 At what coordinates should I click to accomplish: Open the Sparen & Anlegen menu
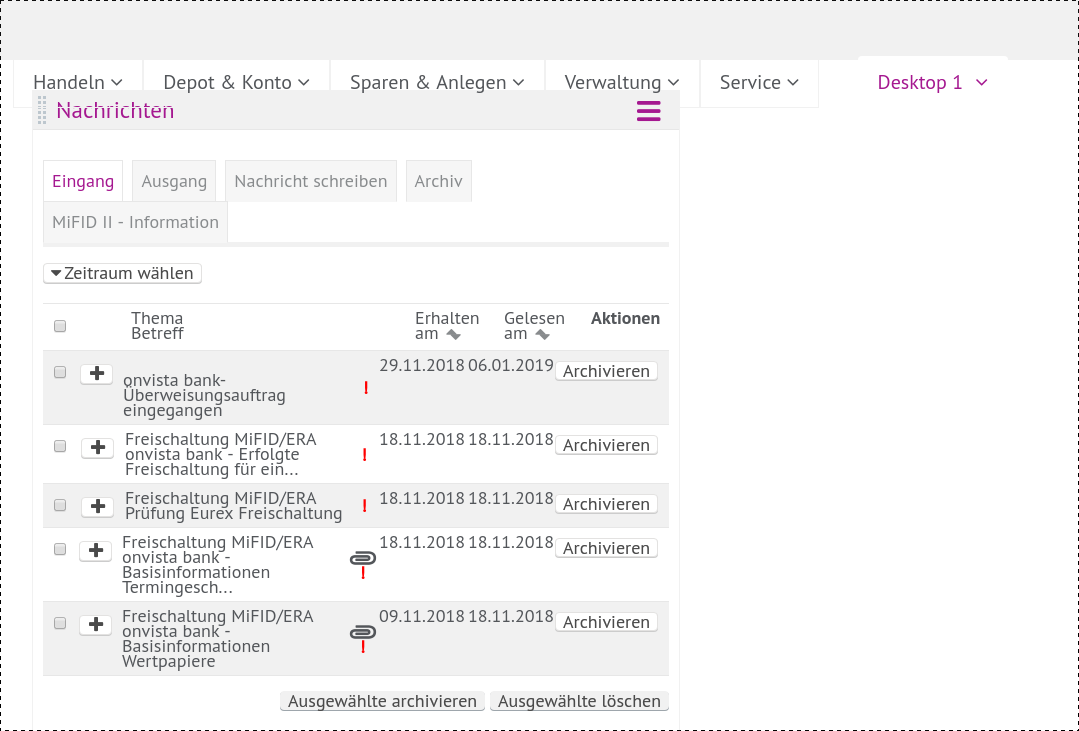[x=437, y=83]
